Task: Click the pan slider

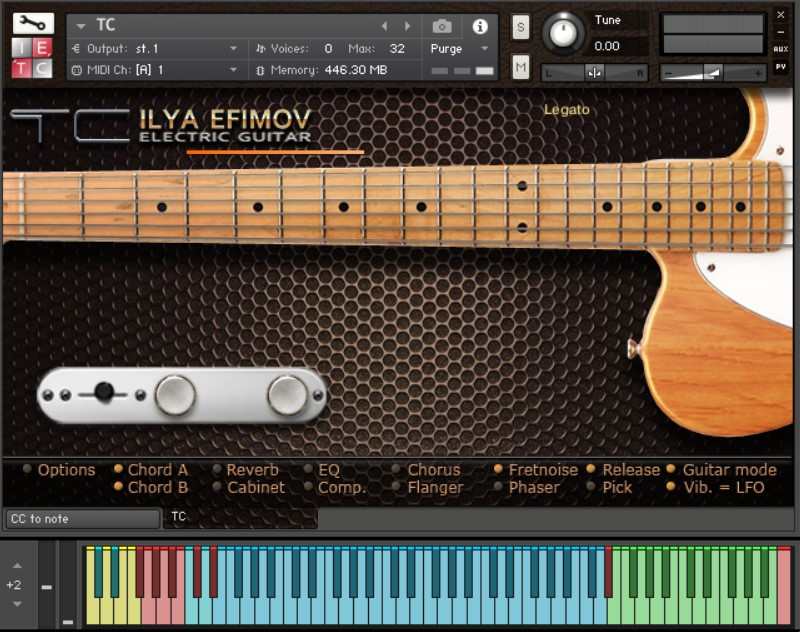Action: [594, 73]
